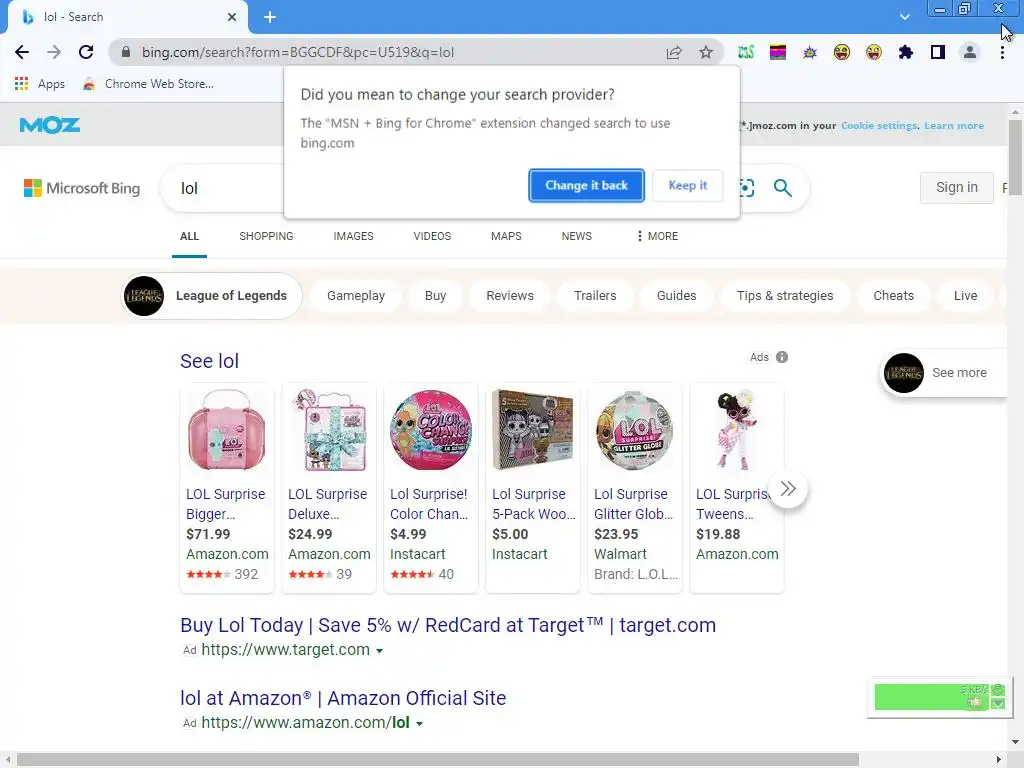Open the Target RedCard ad link
This screenshot has height=768, width=1024.
[448, 625]
